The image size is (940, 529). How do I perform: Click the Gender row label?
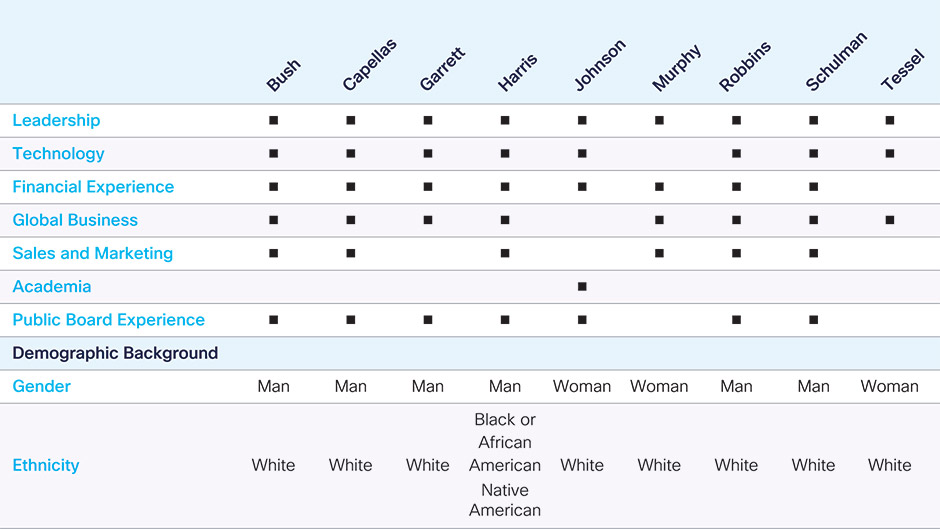tap(41, 386)
